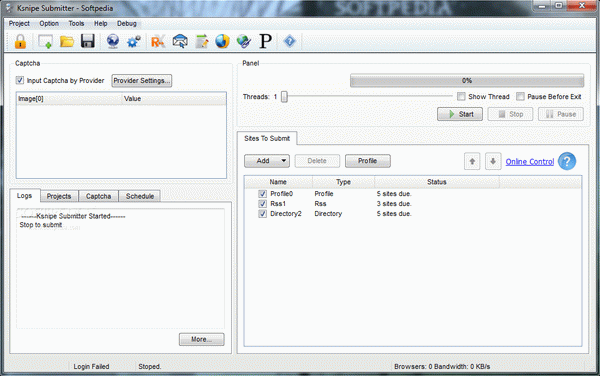
Task: Switch to the Schedule tab
Action: click(140, 196)
